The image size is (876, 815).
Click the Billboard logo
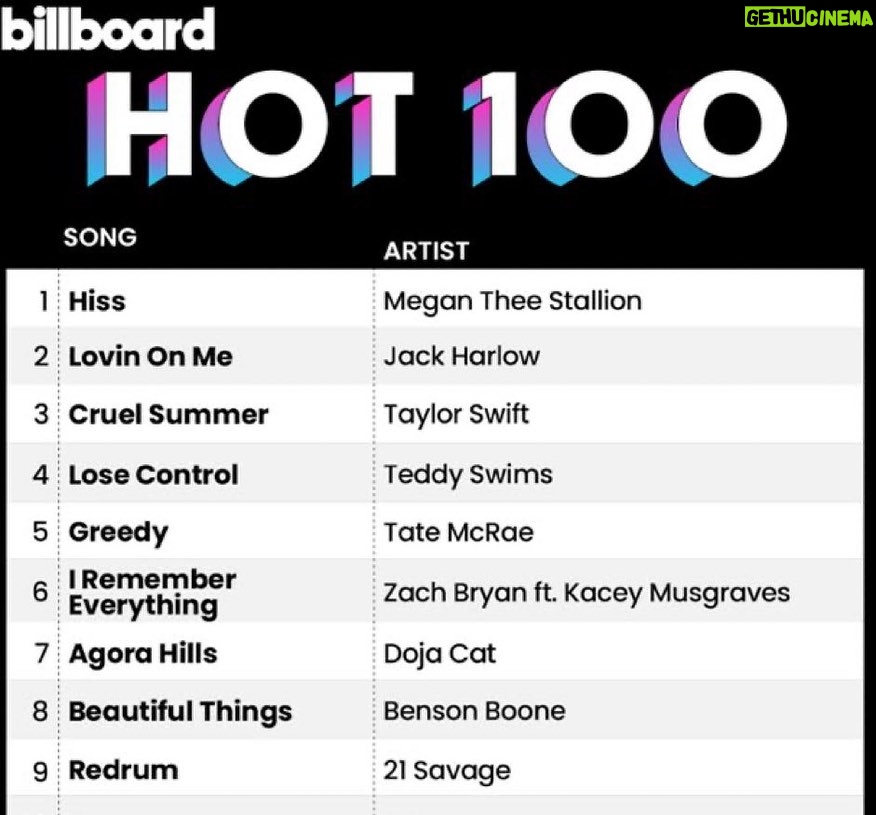point(108,29)
